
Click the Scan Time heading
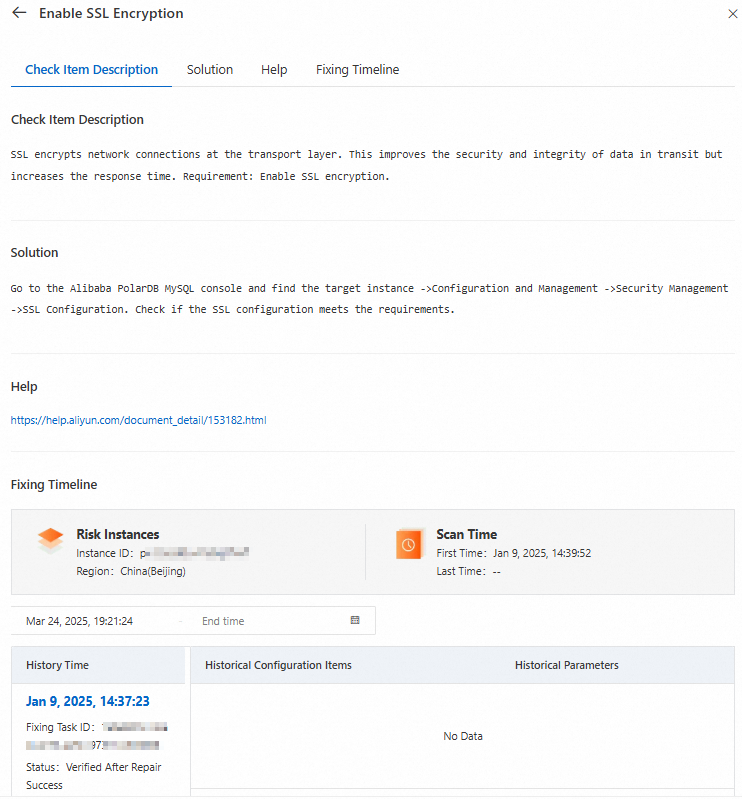coord(466,534)
